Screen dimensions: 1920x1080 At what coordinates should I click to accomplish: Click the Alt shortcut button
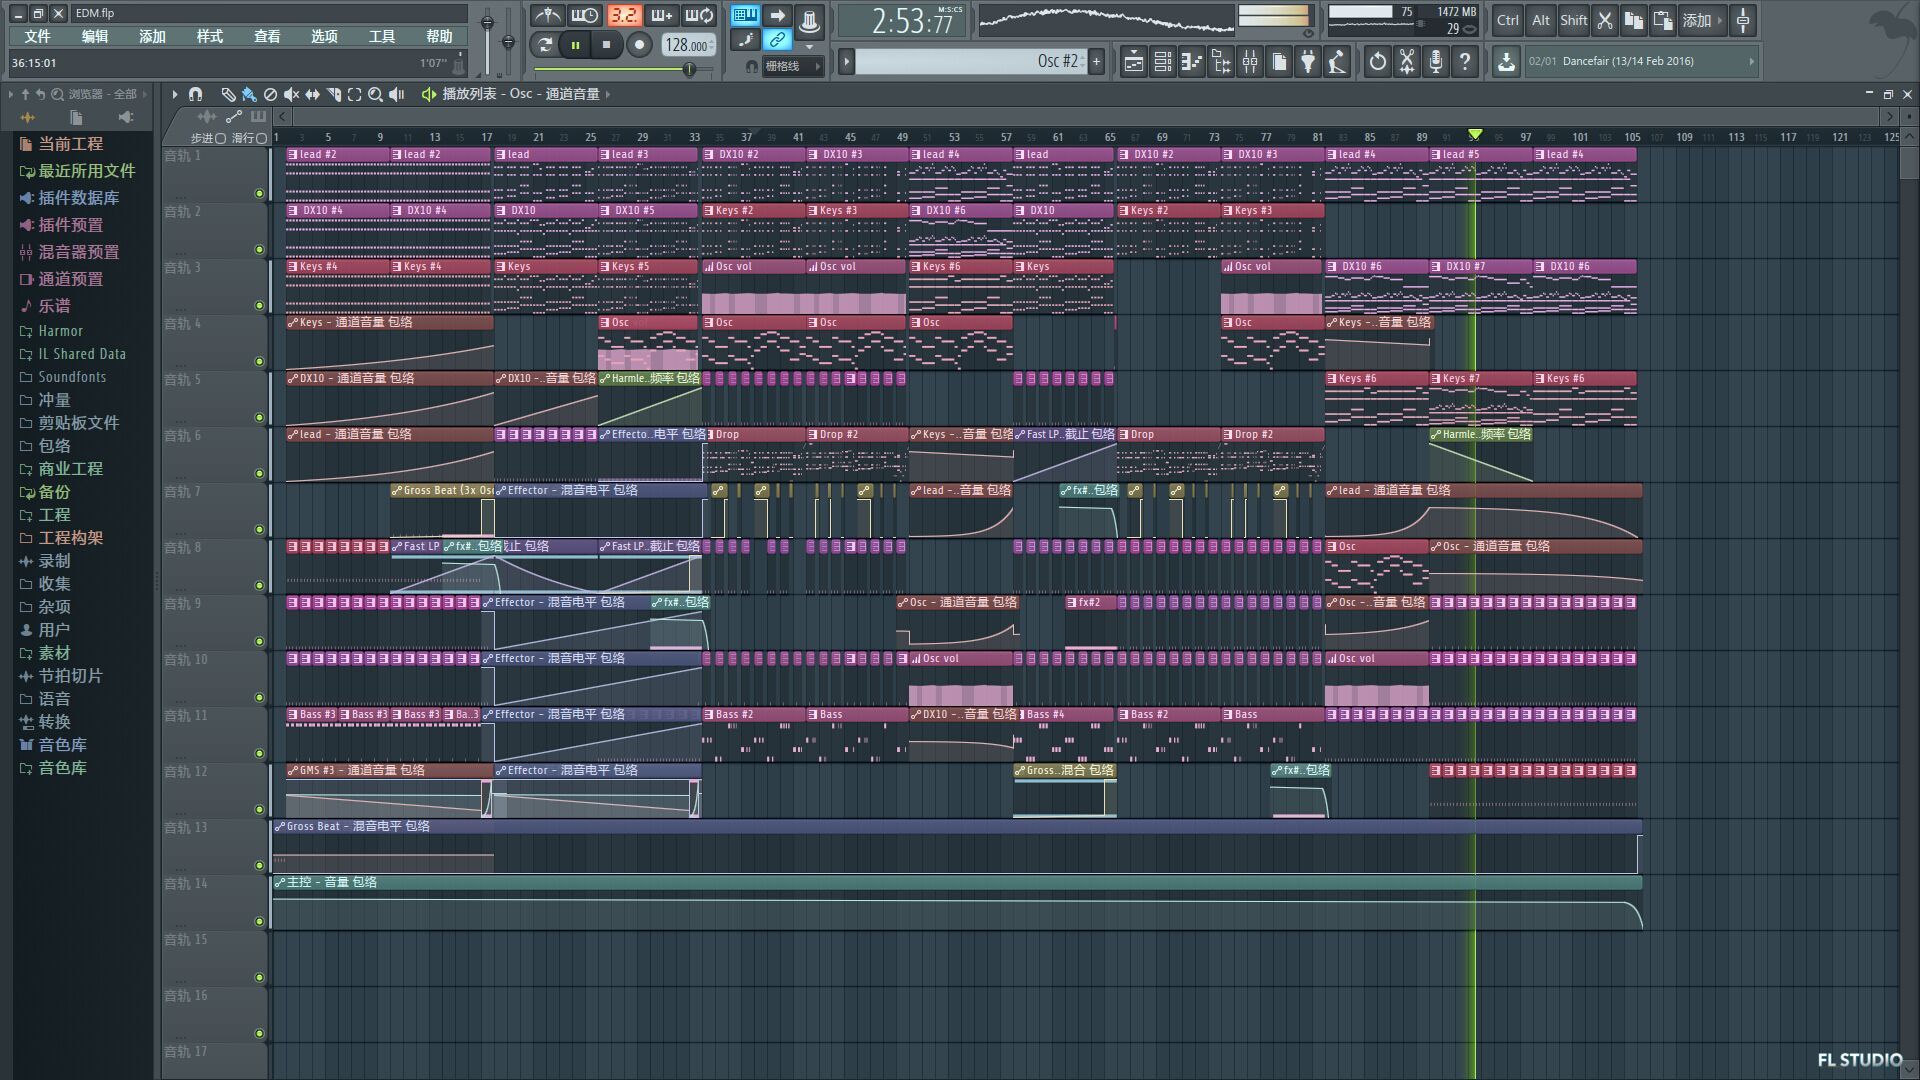click(1541, 20)
